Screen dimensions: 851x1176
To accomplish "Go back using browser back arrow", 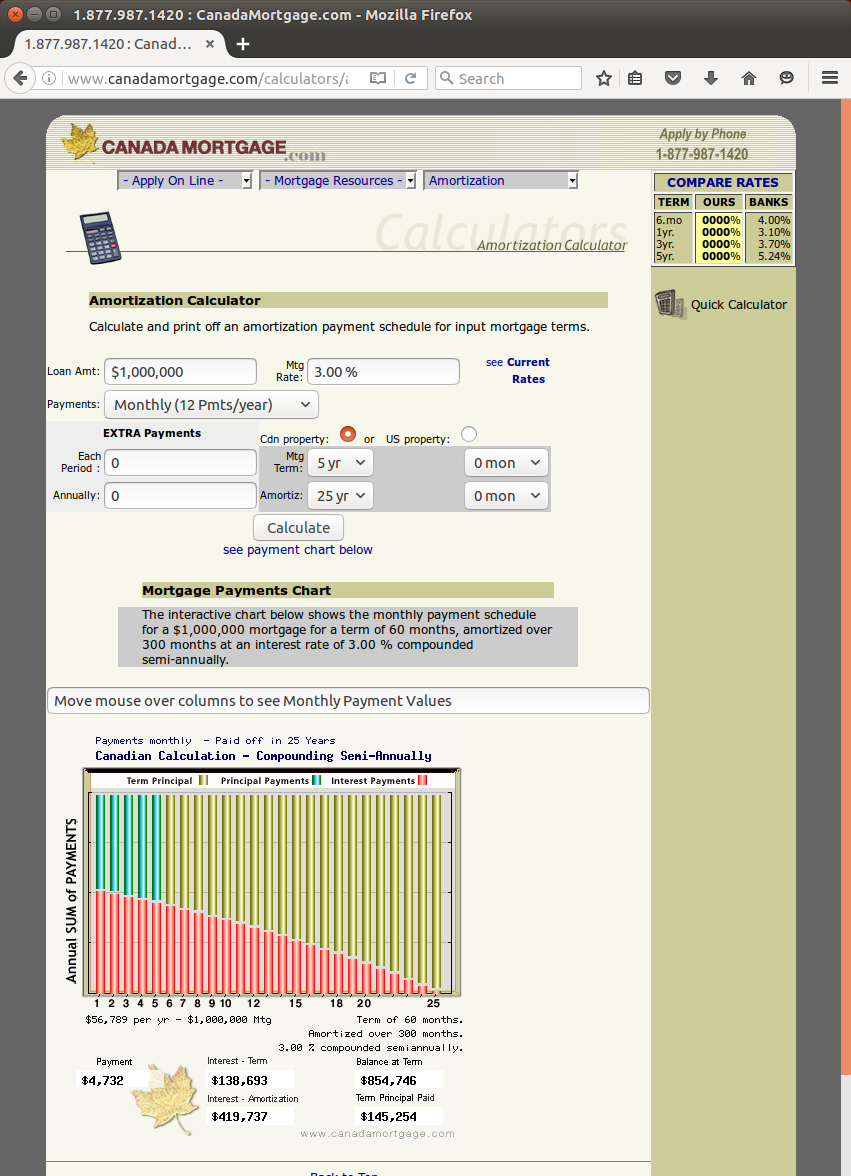I will pos(21,78).
